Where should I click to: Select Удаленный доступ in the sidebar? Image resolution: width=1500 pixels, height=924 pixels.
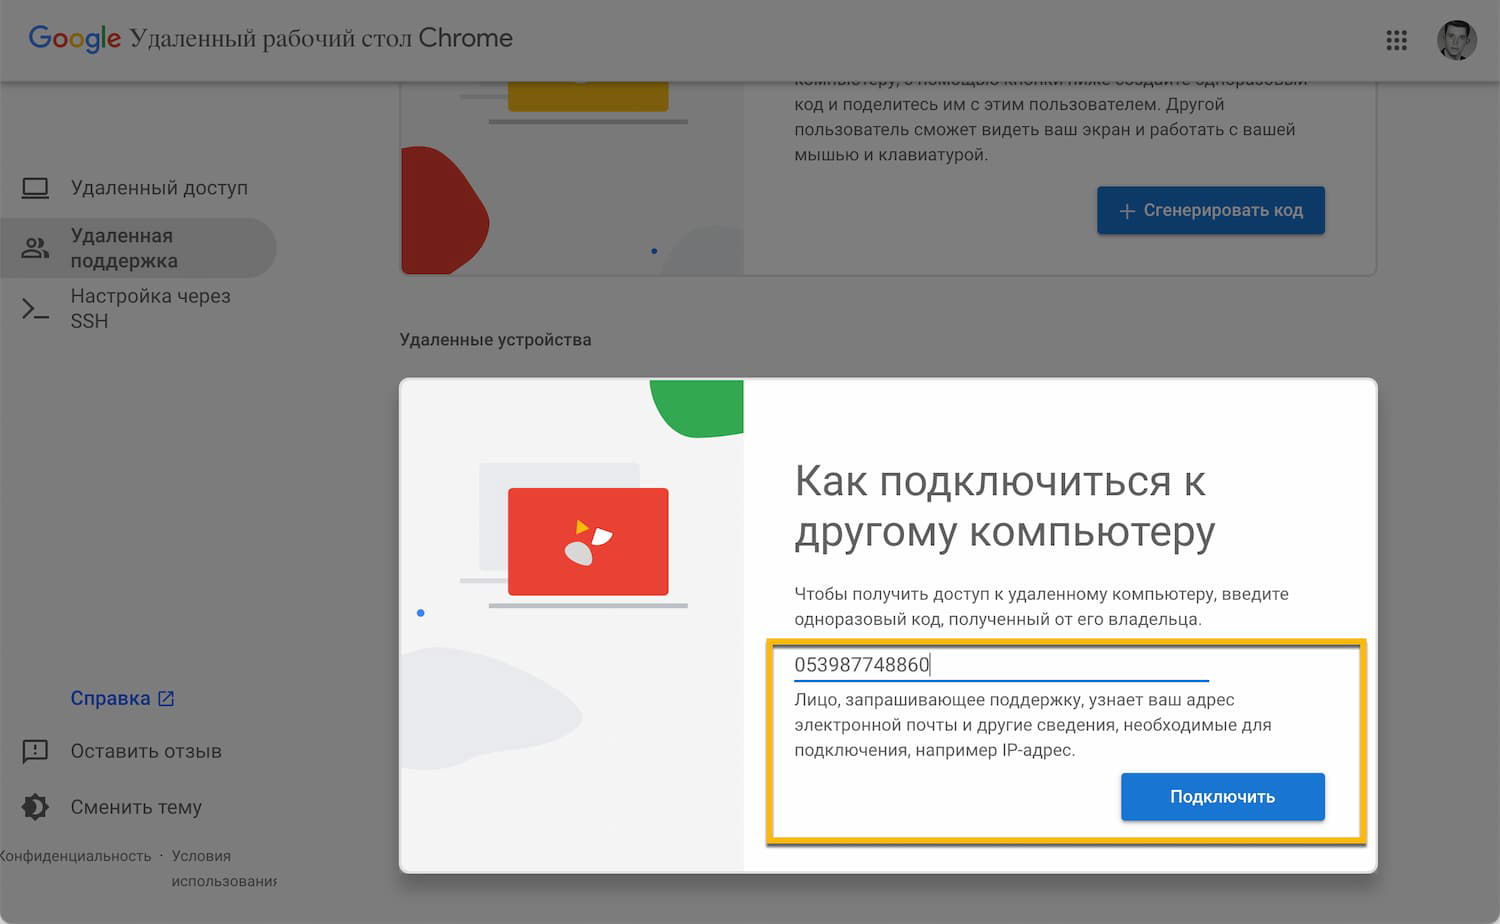point(160,186)
